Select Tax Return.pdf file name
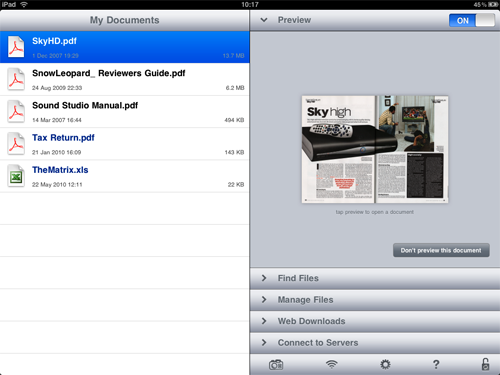This screenshot has height=375, width=500. [x=63, y=138]
